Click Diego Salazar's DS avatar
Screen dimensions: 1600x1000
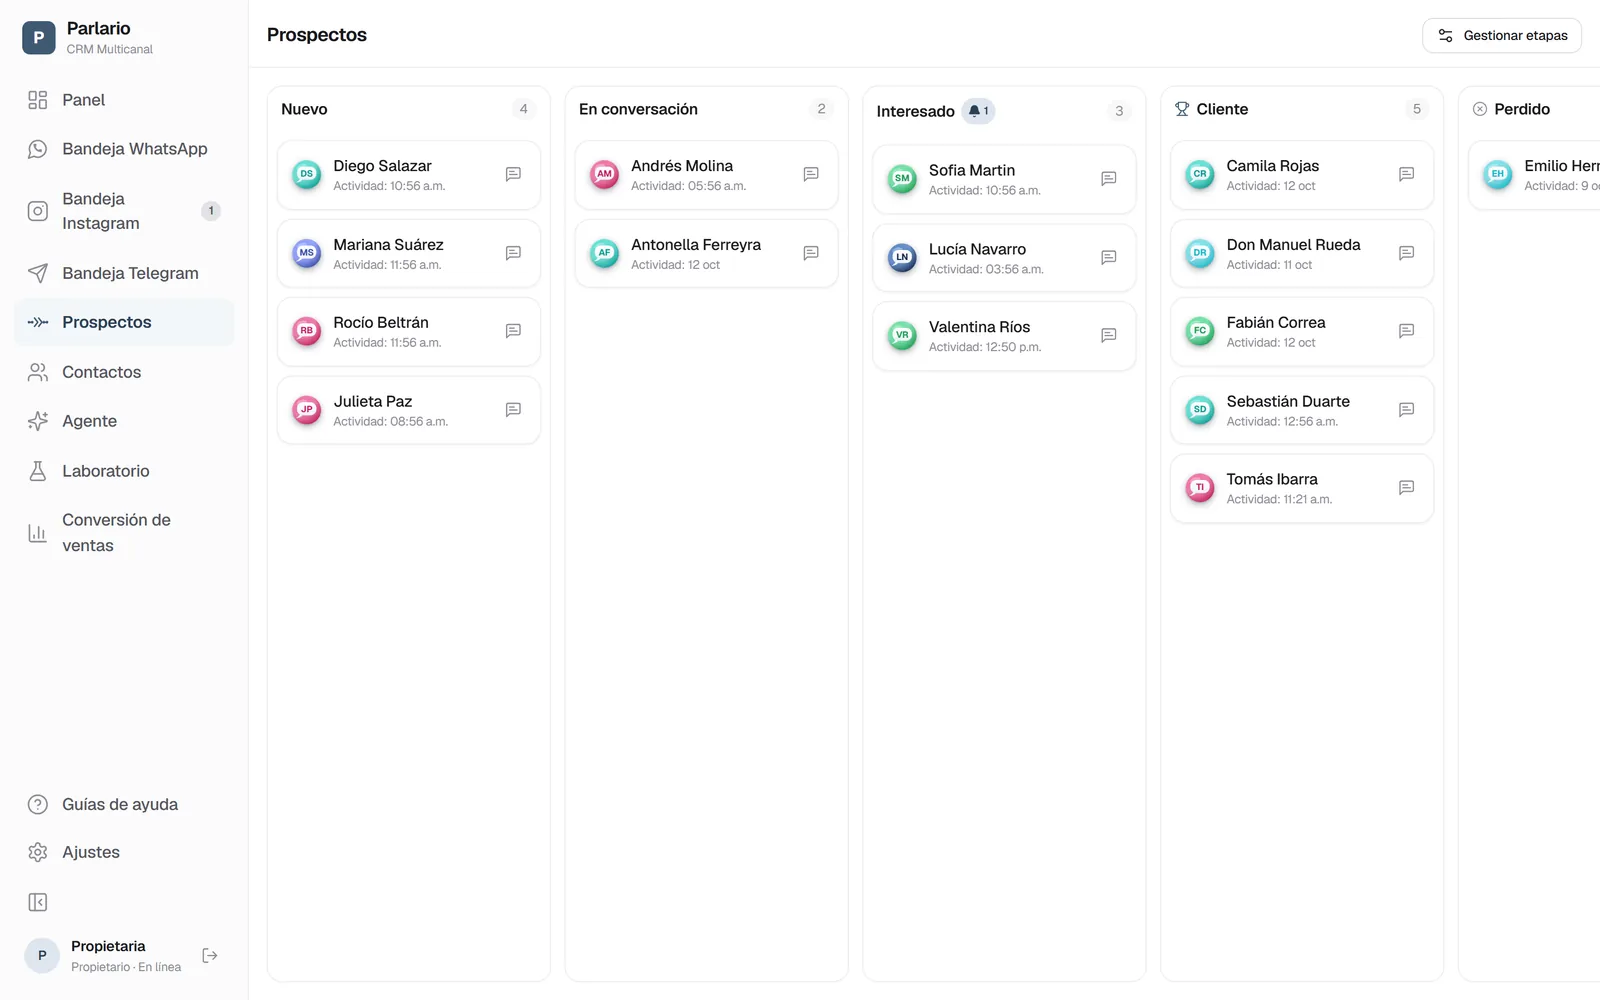click(x=307, y=174)
